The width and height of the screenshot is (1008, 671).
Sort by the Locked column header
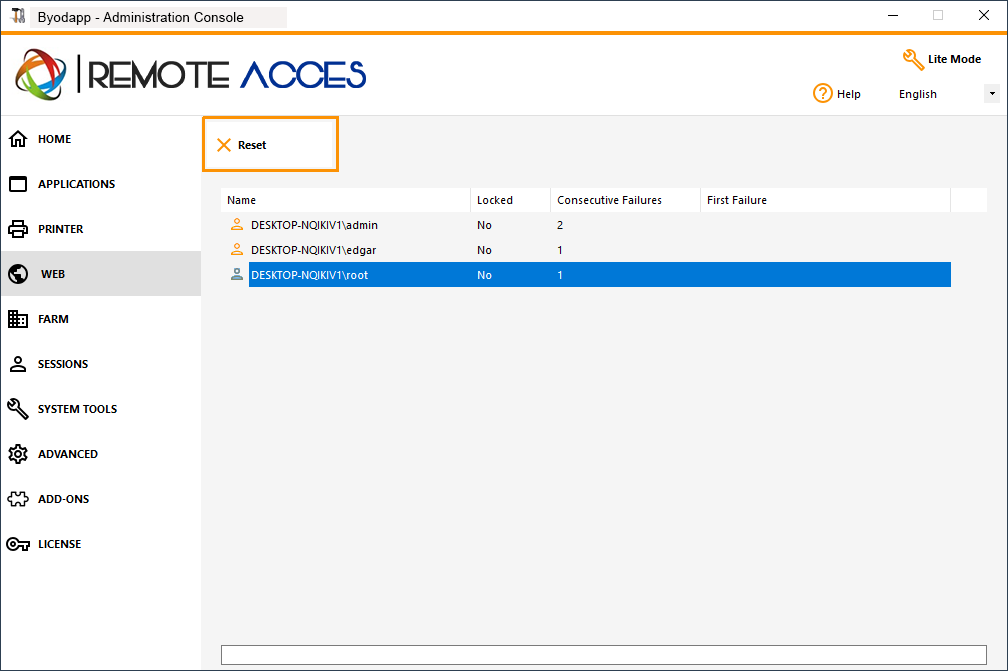tap(510, 200)
